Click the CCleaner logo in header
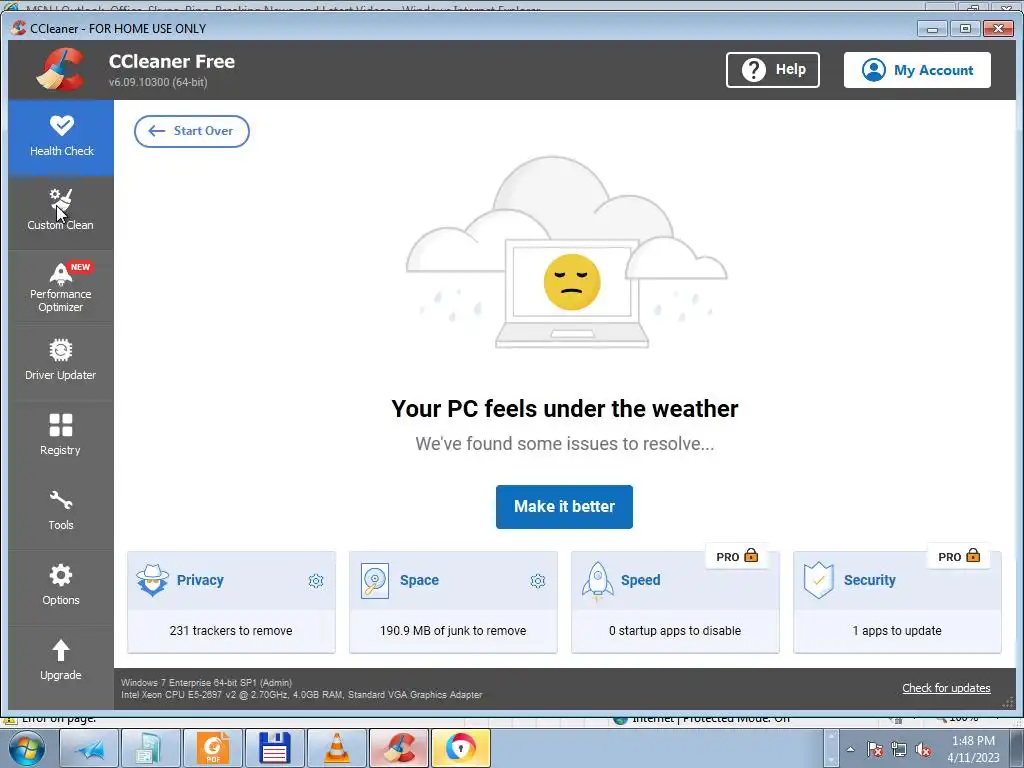 click(x=60, y=70)
